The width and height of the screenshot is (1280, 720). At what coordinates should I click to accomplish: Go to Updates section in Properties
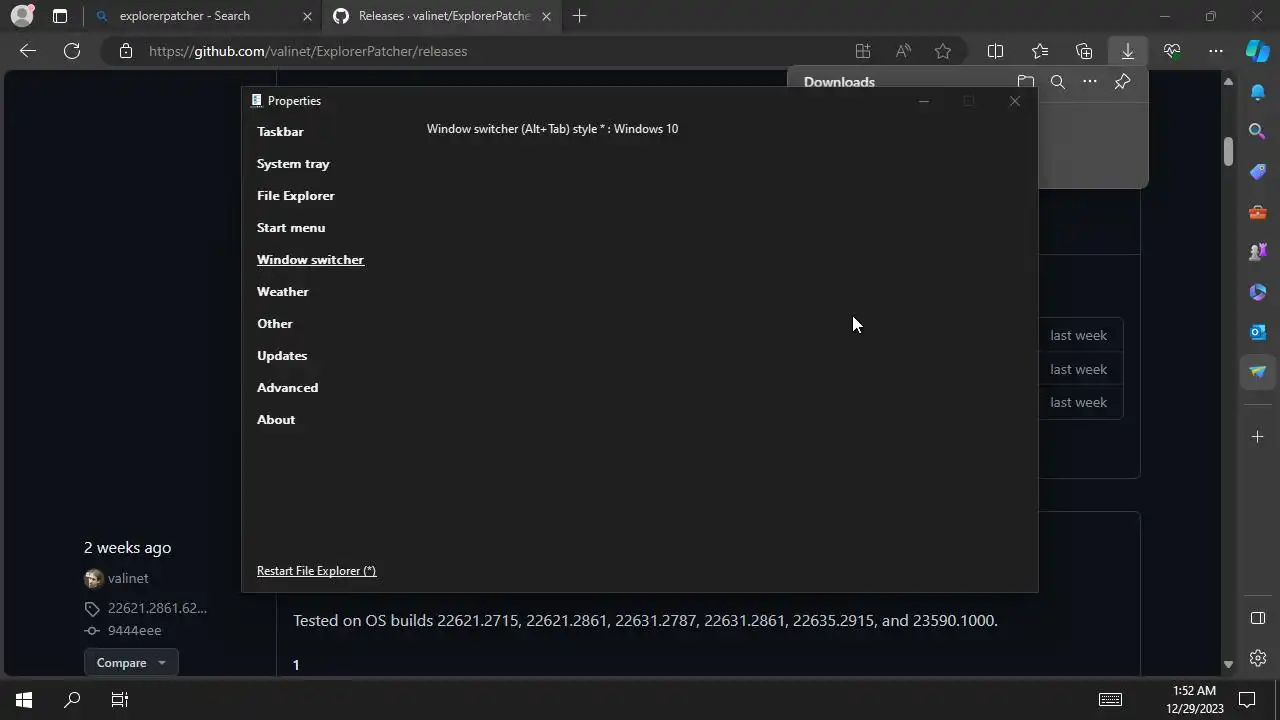point(282,355)
